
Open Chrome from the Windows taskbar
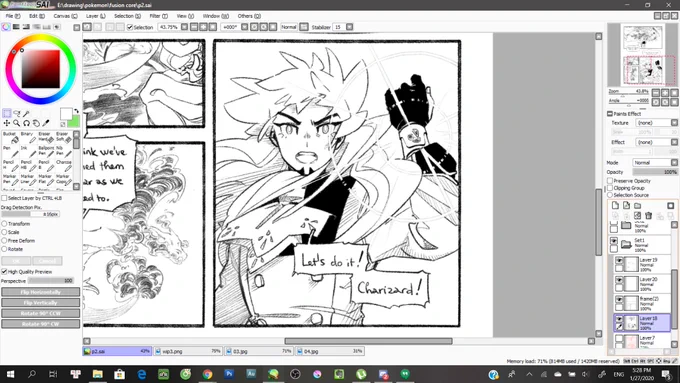pos(207,374)
